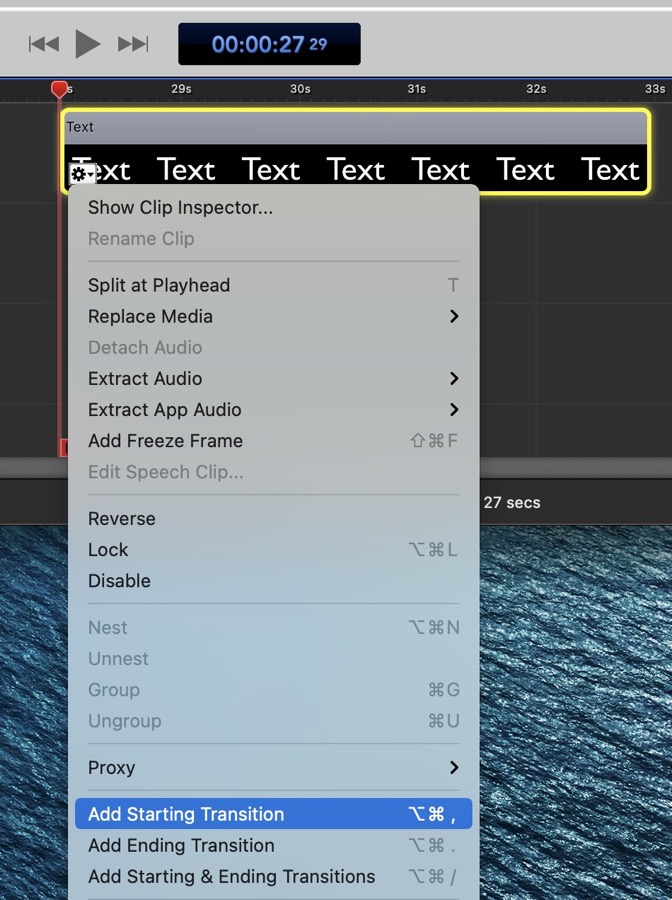Click the timecode display
This screenshot has height=900, width=672.
click(x=269, y=45)
